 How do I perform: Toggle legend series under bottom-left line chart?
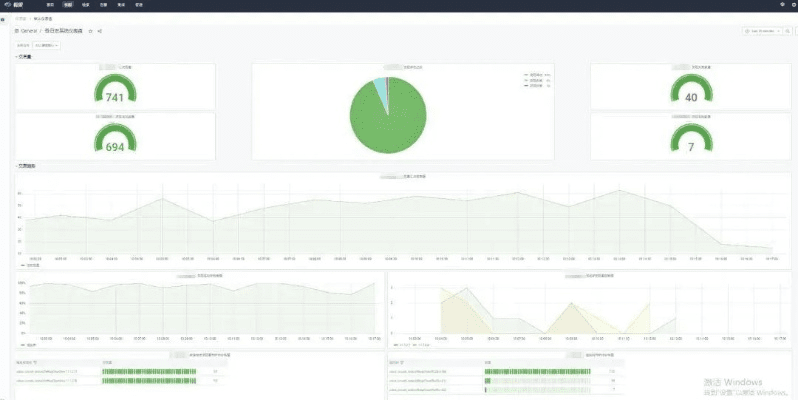tap(28, 344)
